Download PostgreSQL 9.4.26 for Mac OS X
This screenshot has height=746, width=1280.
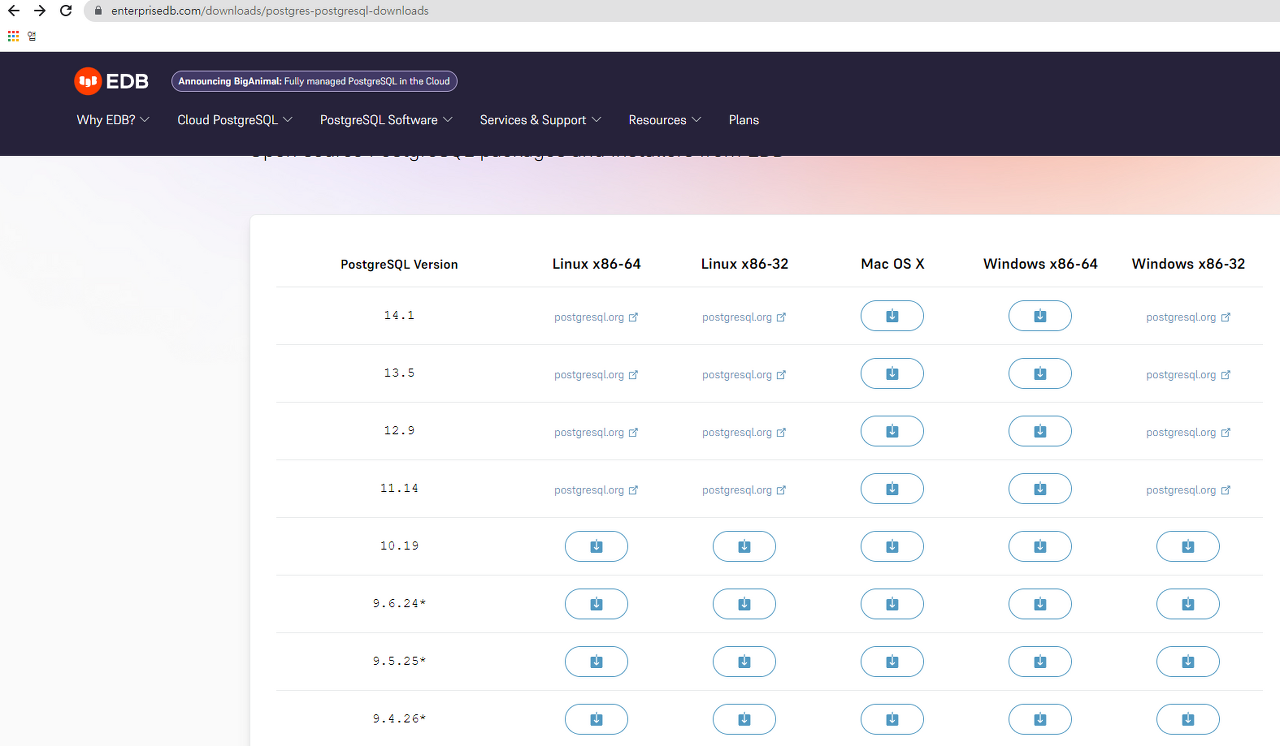click(x=892, y=720)
